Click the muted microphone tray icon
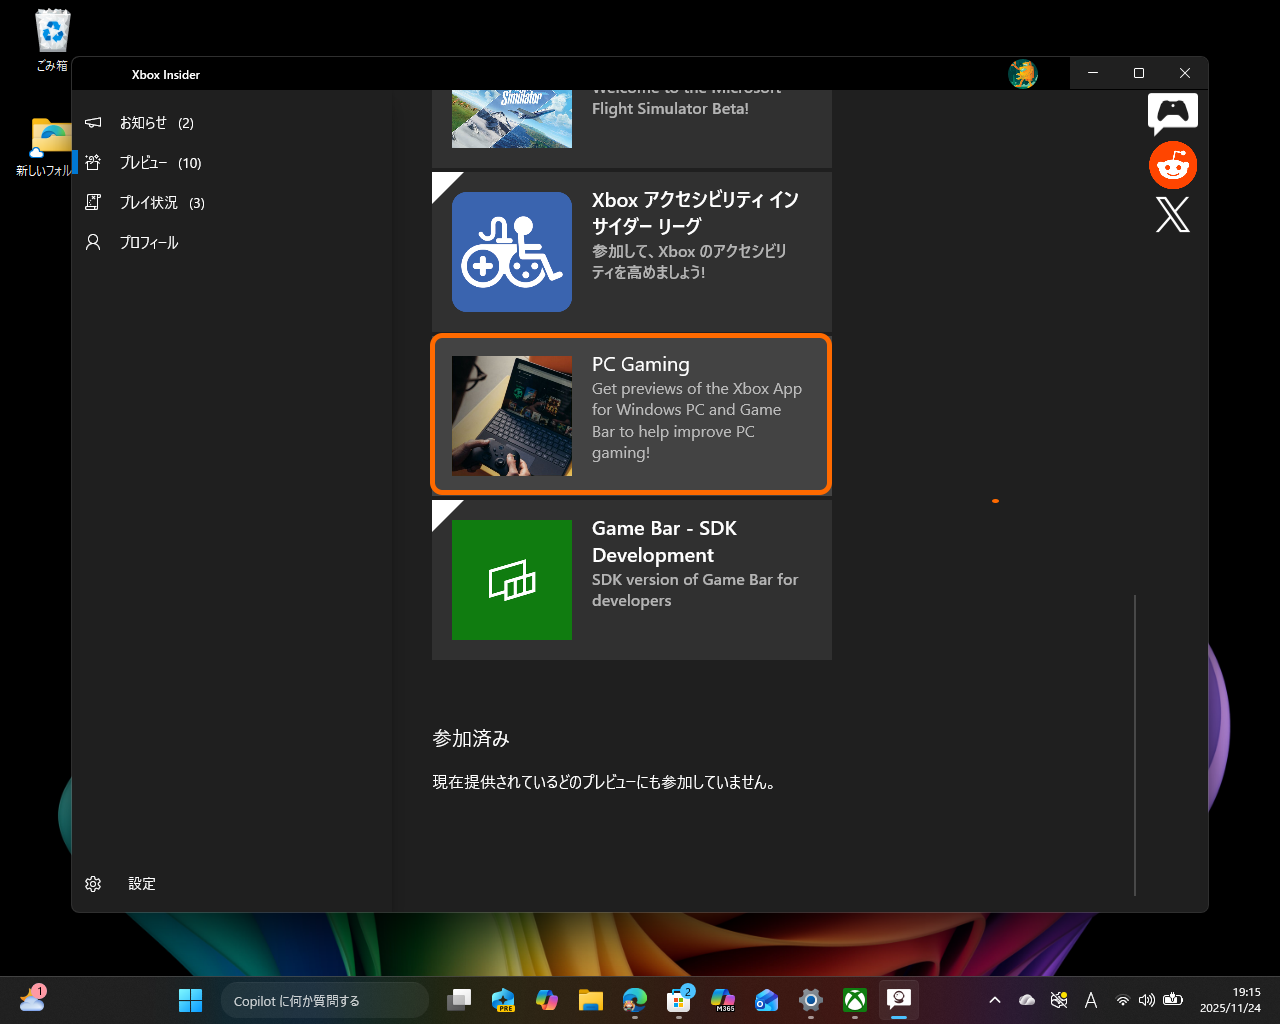The image size is (1280, 1024). coord(1058,1000)
